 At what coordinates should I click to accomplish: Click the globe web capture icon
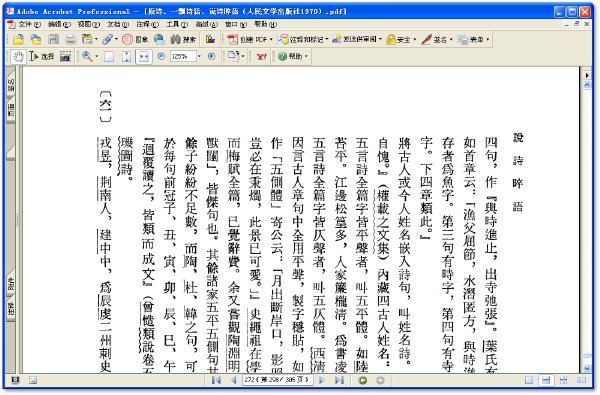click(159, 39)
